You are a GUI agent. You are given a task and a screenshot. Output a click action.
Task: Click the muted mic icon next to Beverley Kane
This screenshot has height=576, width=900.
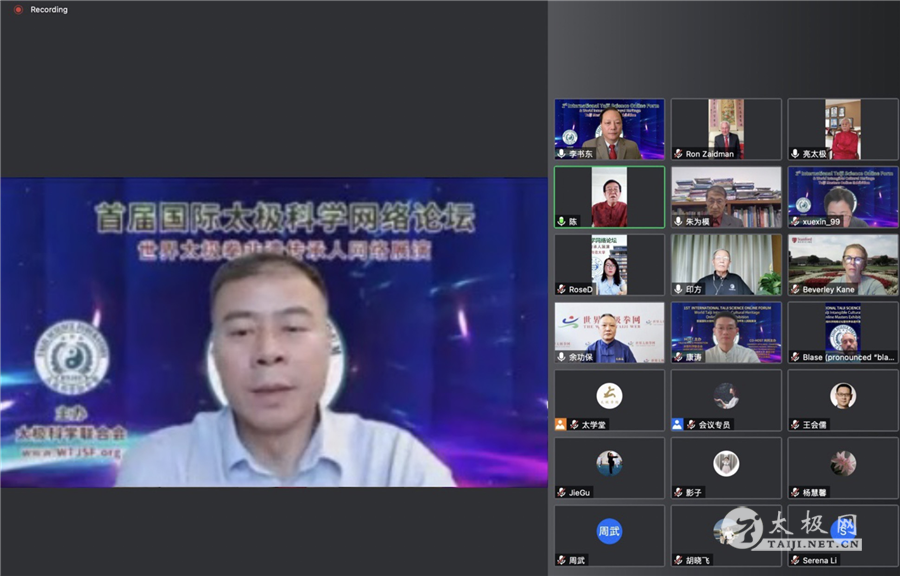coord(795,289)
